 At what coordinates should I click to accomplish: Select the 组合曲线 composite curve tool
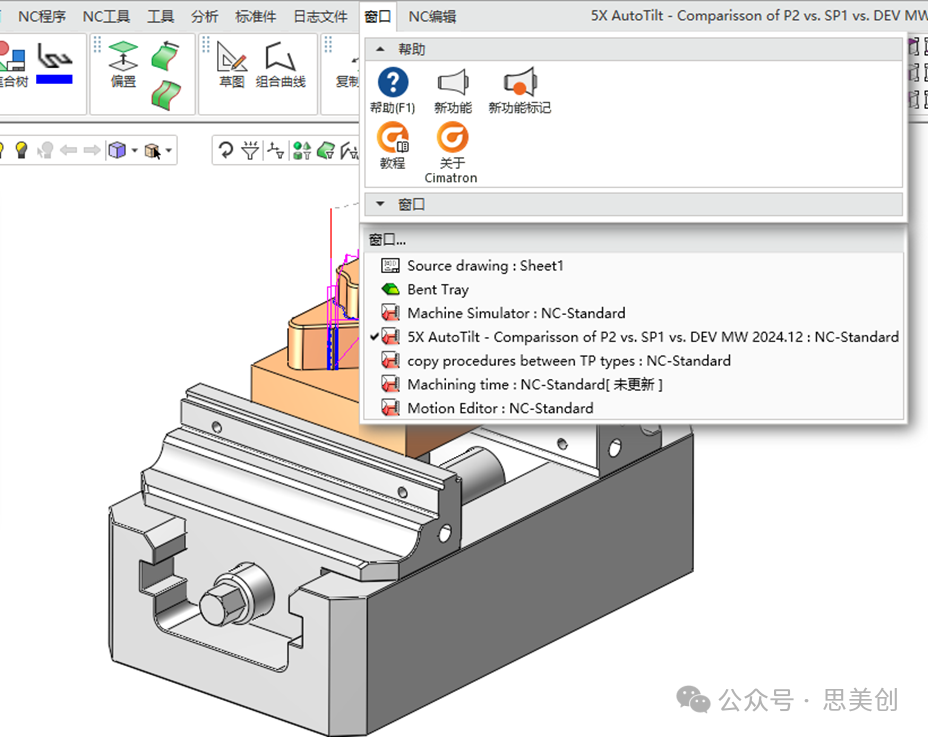tap(281, 65)
